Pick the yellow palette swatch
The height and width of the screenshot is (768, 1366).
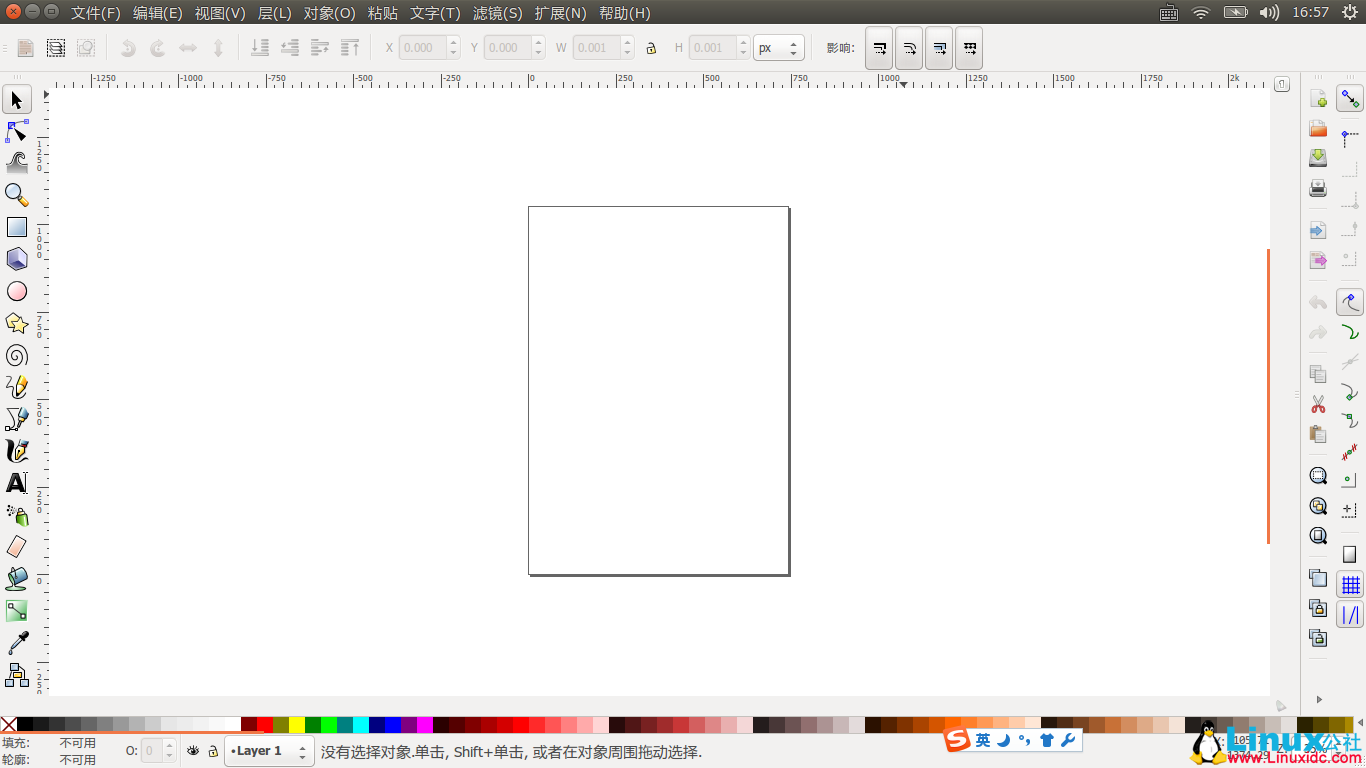[x=297, y=725]
